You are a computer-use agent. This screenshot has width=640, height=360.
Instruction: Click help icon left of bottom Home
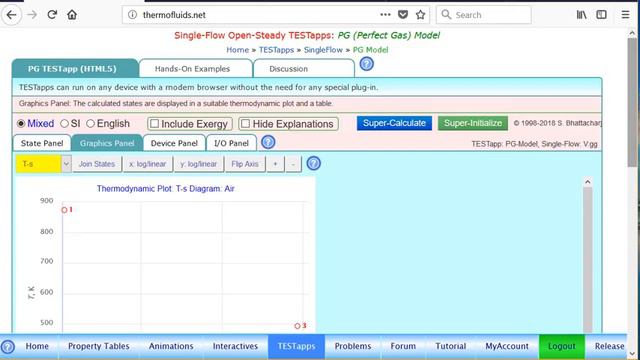click(8, 347)
